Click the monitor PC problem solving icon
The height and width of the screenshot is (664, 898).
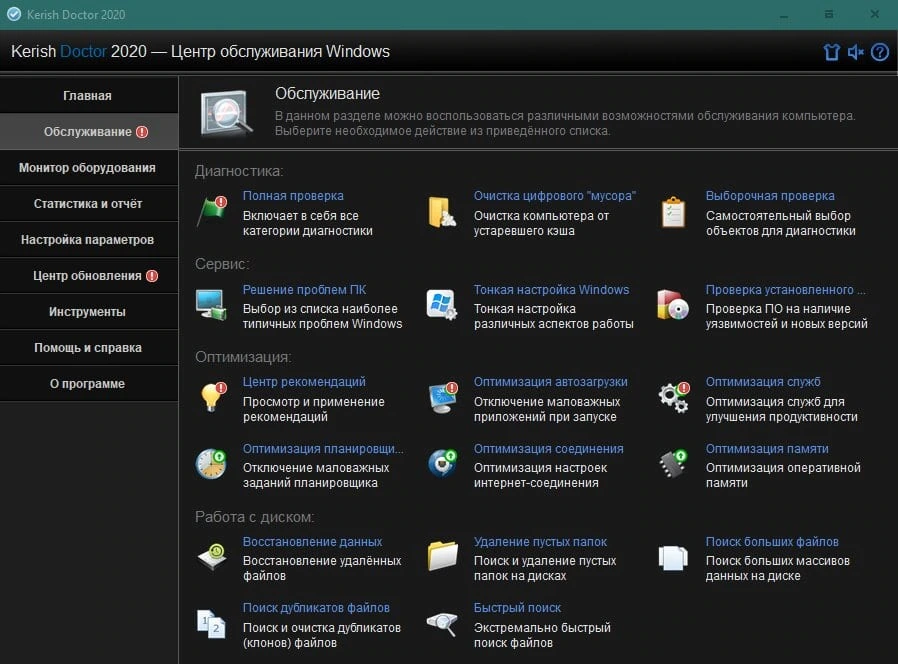(211, 304)
